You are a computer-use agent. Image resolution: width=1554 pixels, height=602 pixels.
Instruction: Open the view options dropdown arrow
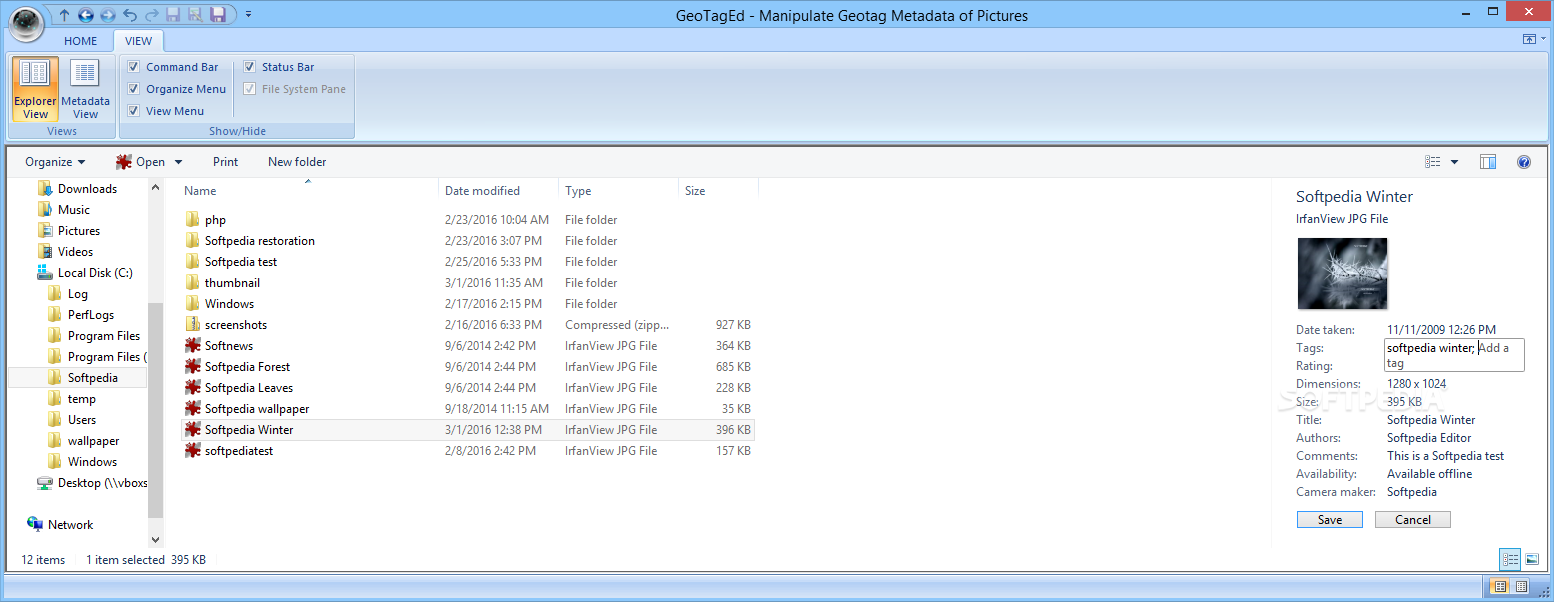(x=1454, y=162)
